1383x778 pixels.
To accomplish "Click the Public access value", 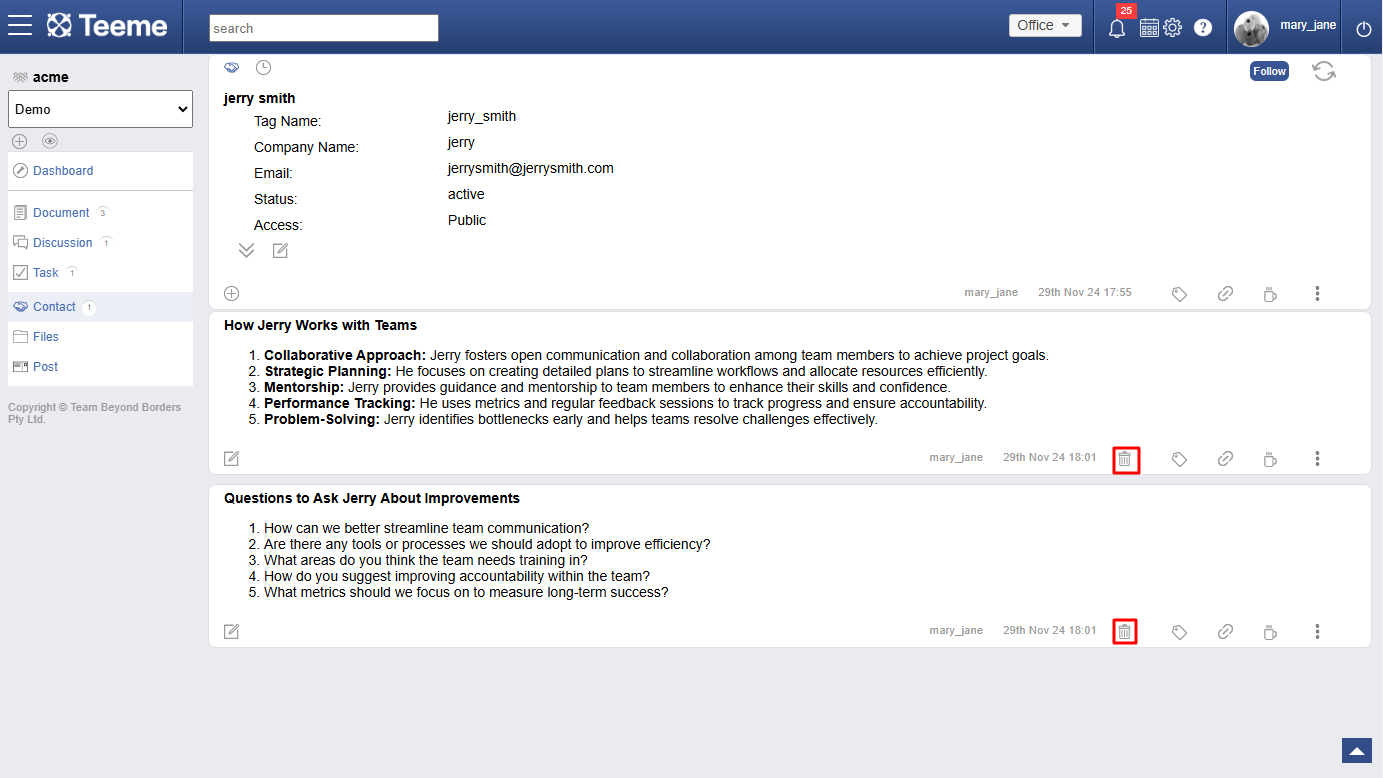I will 467,220.
